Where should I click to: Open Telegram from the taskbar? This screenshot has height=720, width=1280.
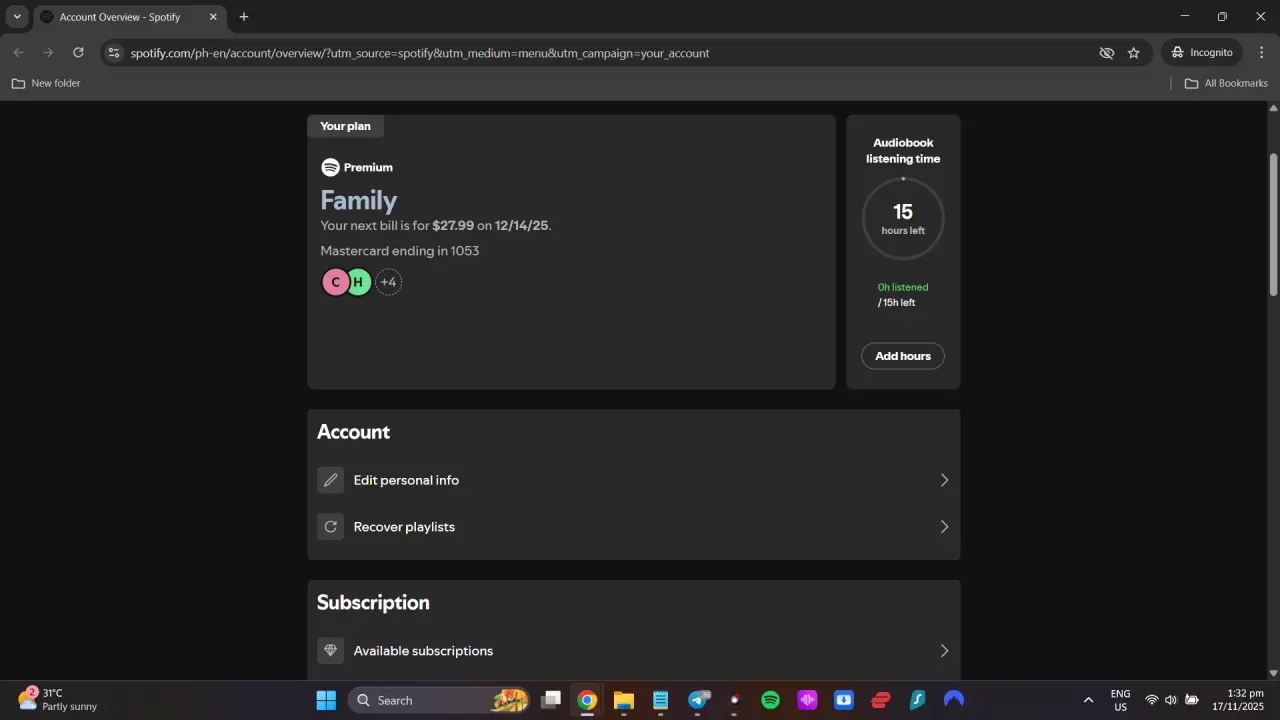(x=698, y=700)
